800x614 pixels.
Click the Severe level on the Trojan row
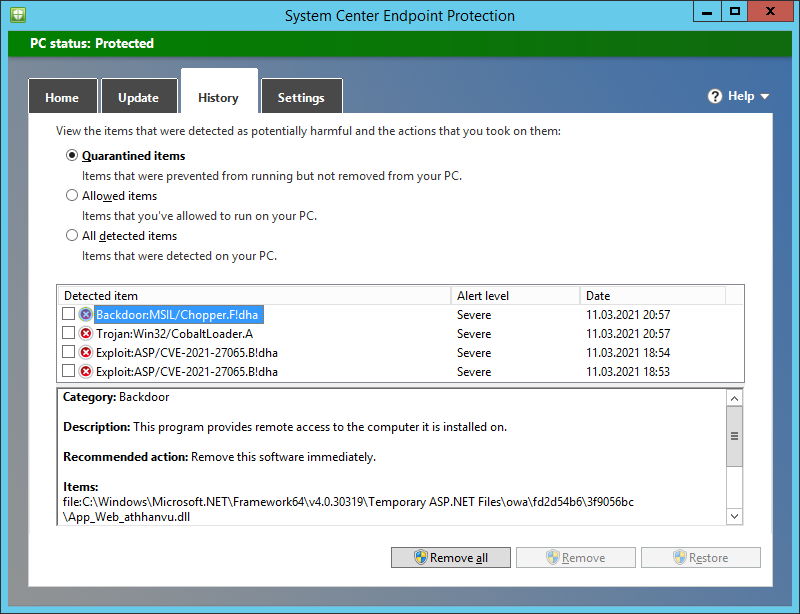click(474, 334)
